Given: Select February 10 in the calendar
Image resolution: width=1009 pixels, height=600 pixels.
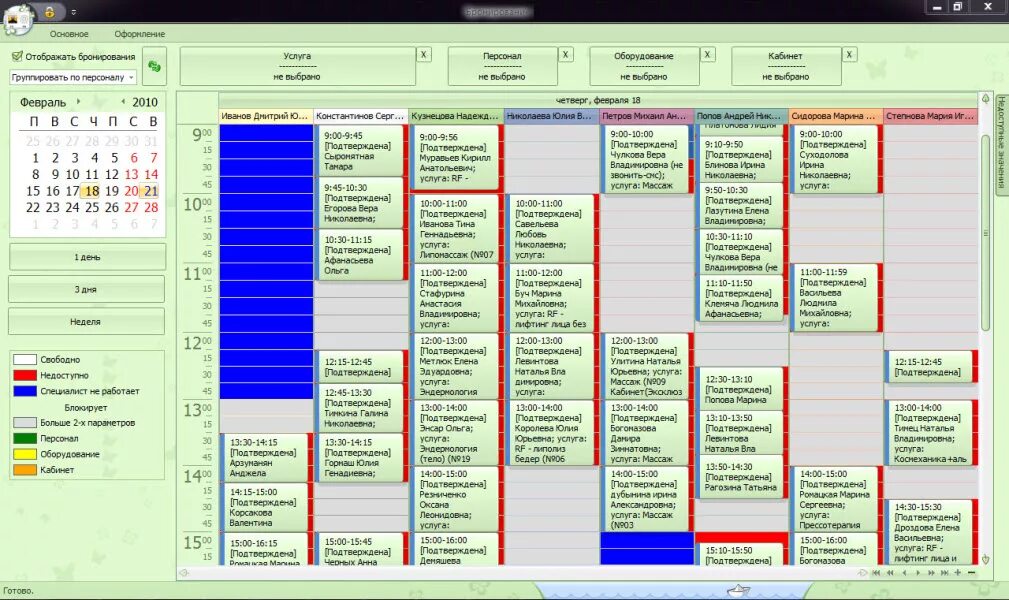Looking at the screenshot, I should [x=72, y=174].
